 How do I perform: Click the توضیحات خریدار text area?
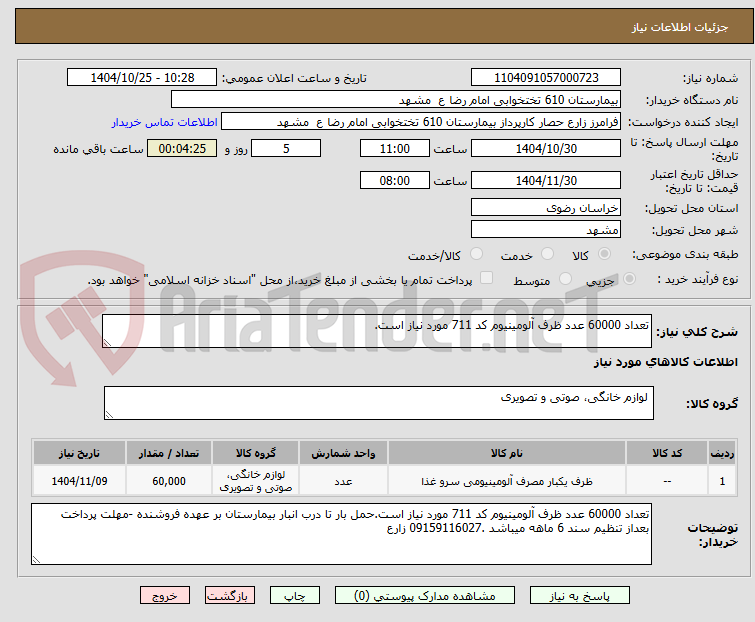click(x=341, y=534)
